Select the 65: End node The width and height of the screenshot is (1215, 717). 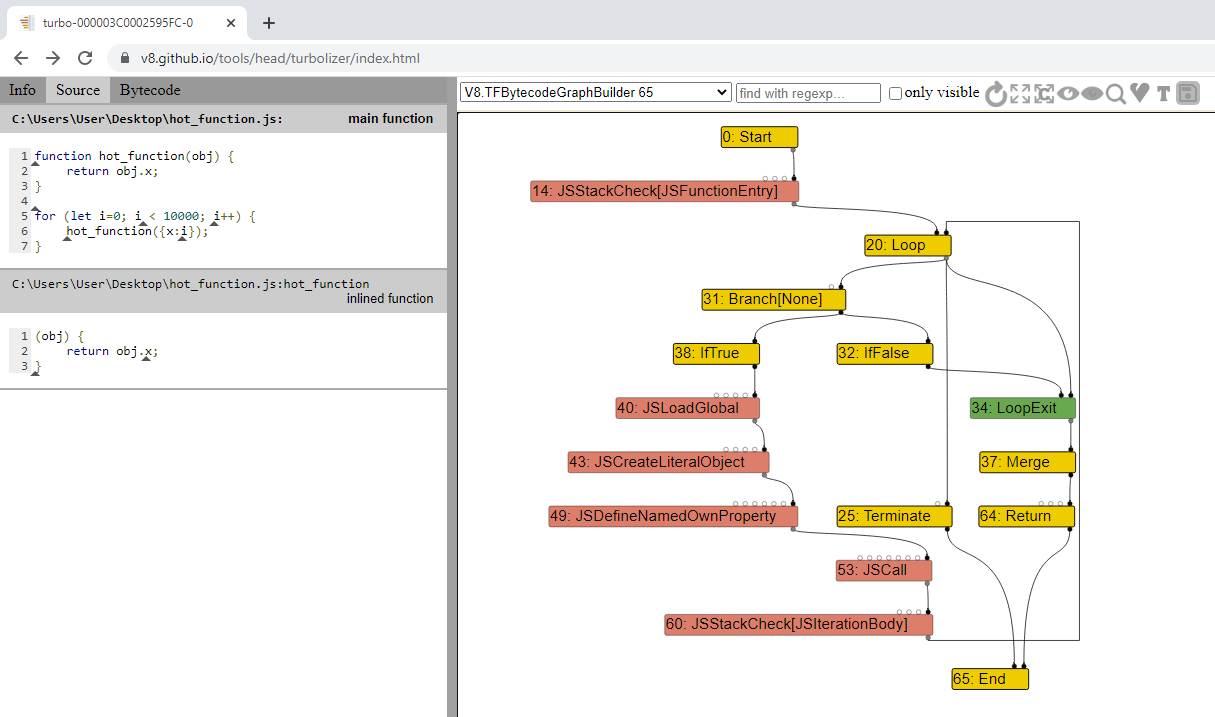pos(990,679)
